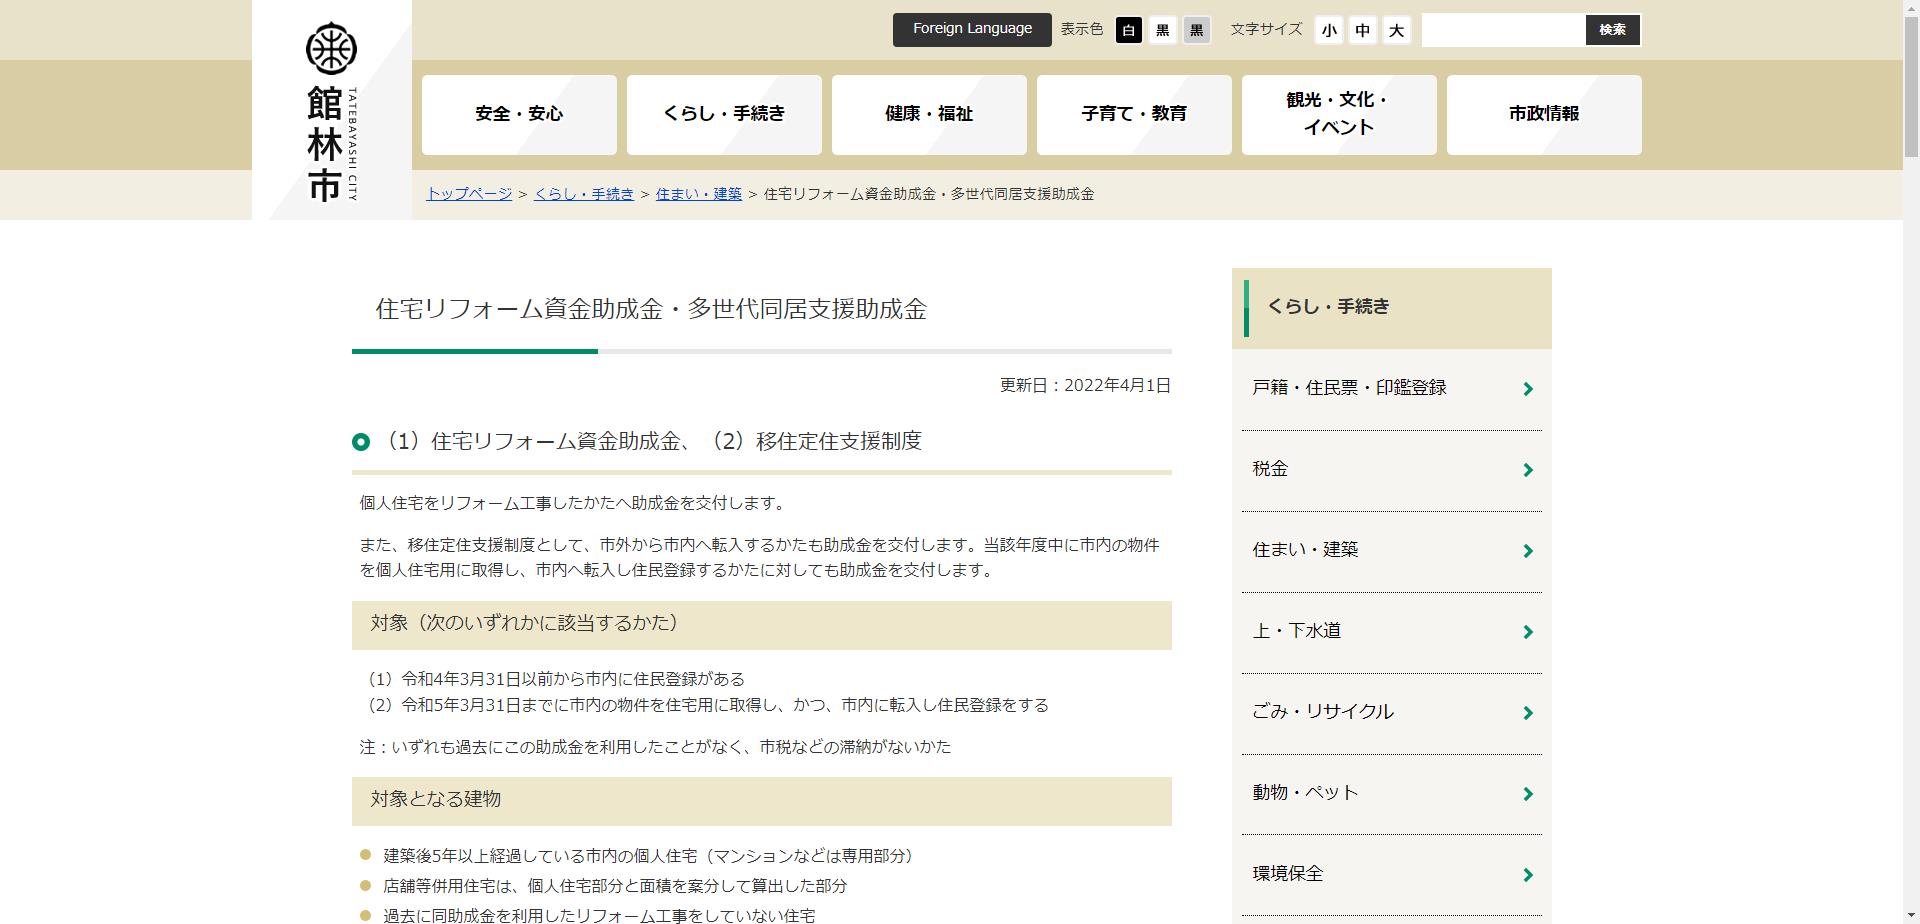Set text size to small (小)

tap(1329, 30)
